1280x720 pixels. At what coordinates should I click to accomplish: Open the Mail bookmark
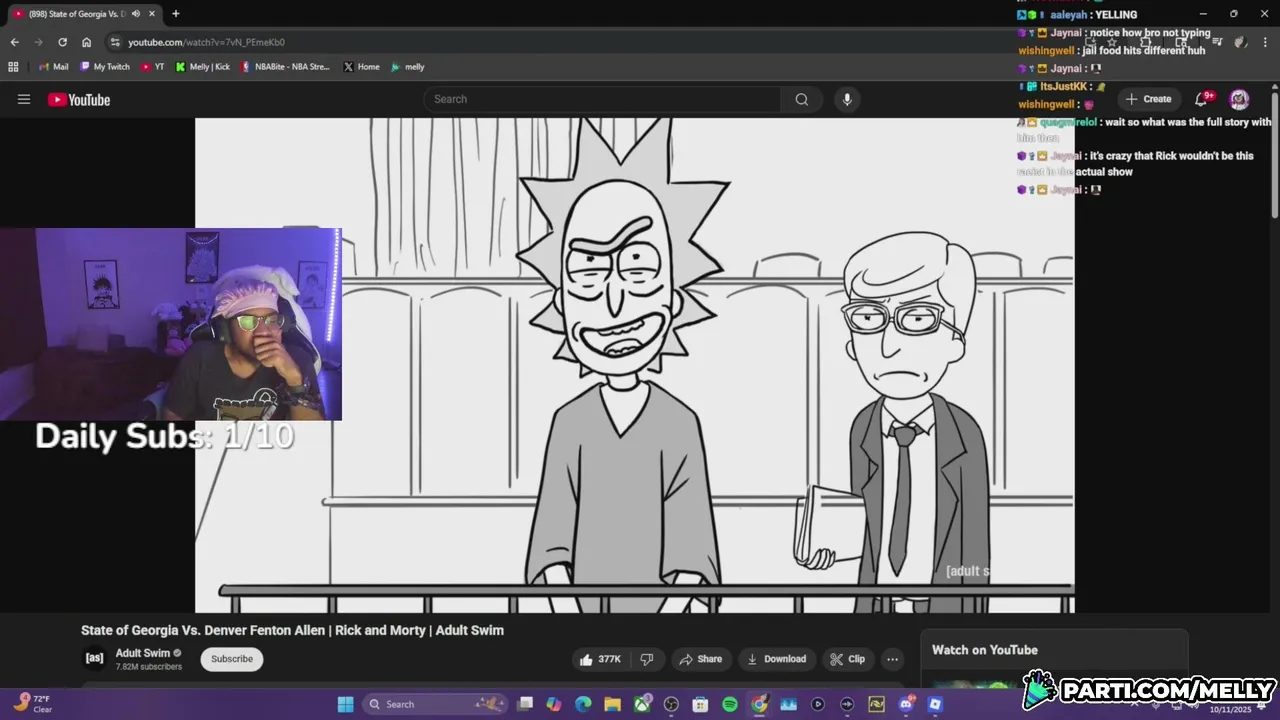(53, 67)
